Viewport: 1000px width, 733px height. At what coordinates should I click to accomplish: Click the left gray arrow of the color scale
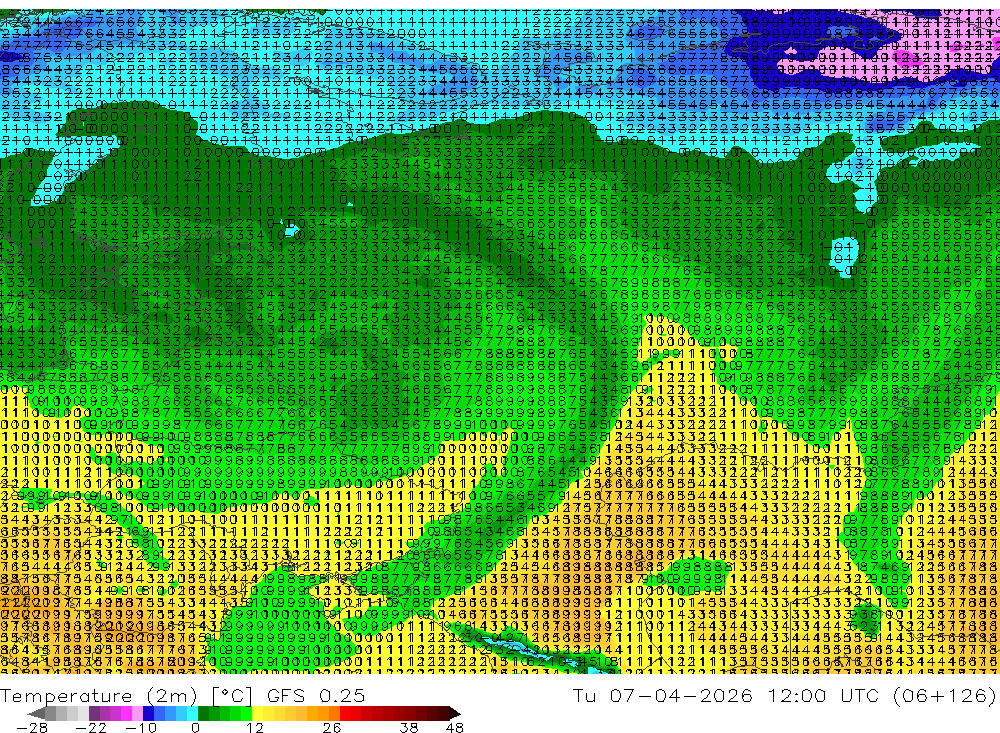[x=36, y=714]
